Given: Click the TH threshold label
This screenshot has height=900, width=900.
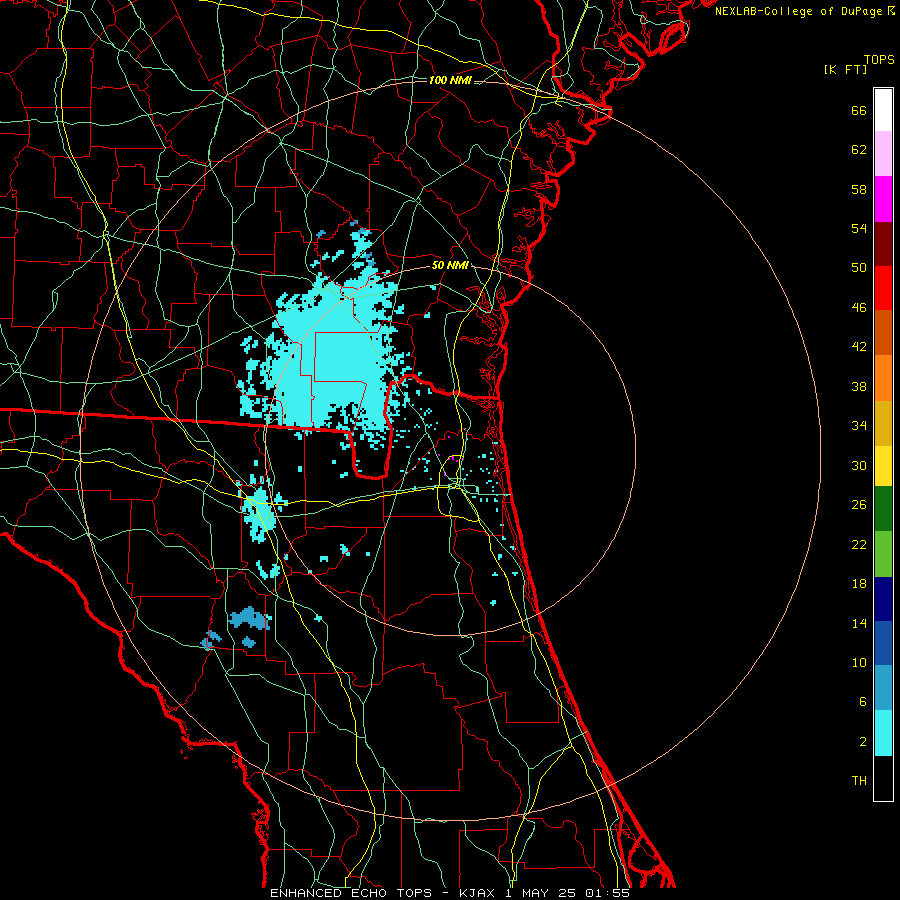Looking at the screenshot, I should 859,781.
